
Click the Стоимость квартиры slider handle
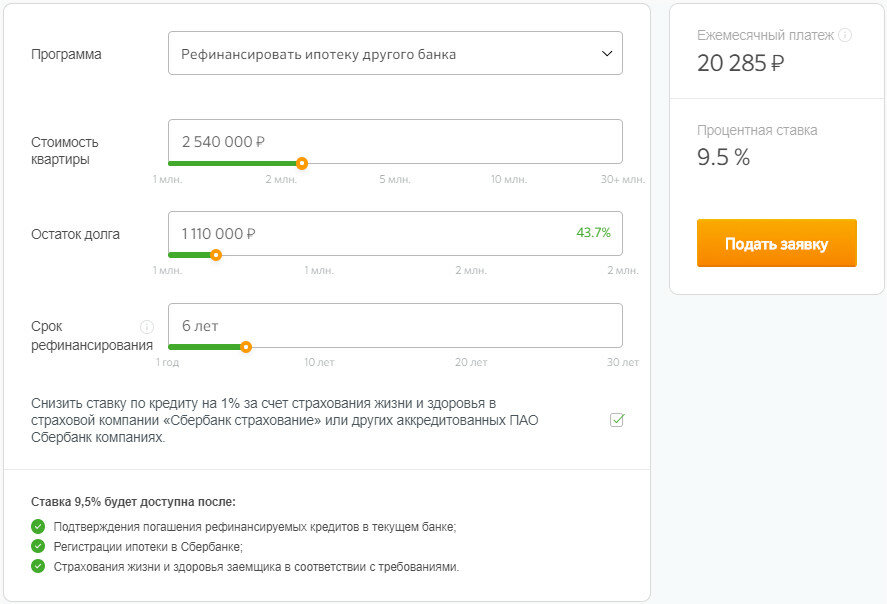[302, 163]
